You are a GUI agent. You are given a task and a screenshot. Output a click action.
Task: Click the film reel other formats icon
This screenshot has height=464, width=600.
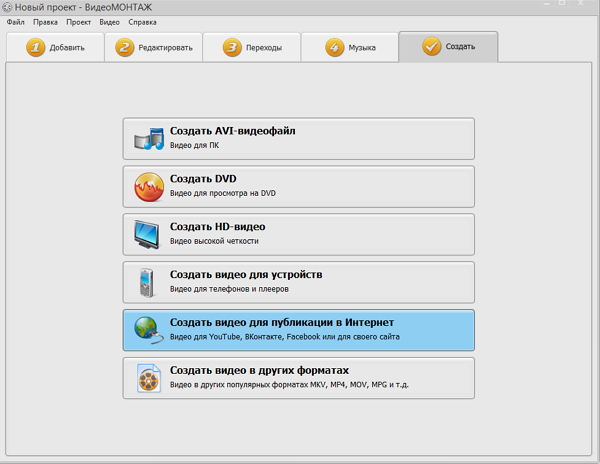pos(149,378)
